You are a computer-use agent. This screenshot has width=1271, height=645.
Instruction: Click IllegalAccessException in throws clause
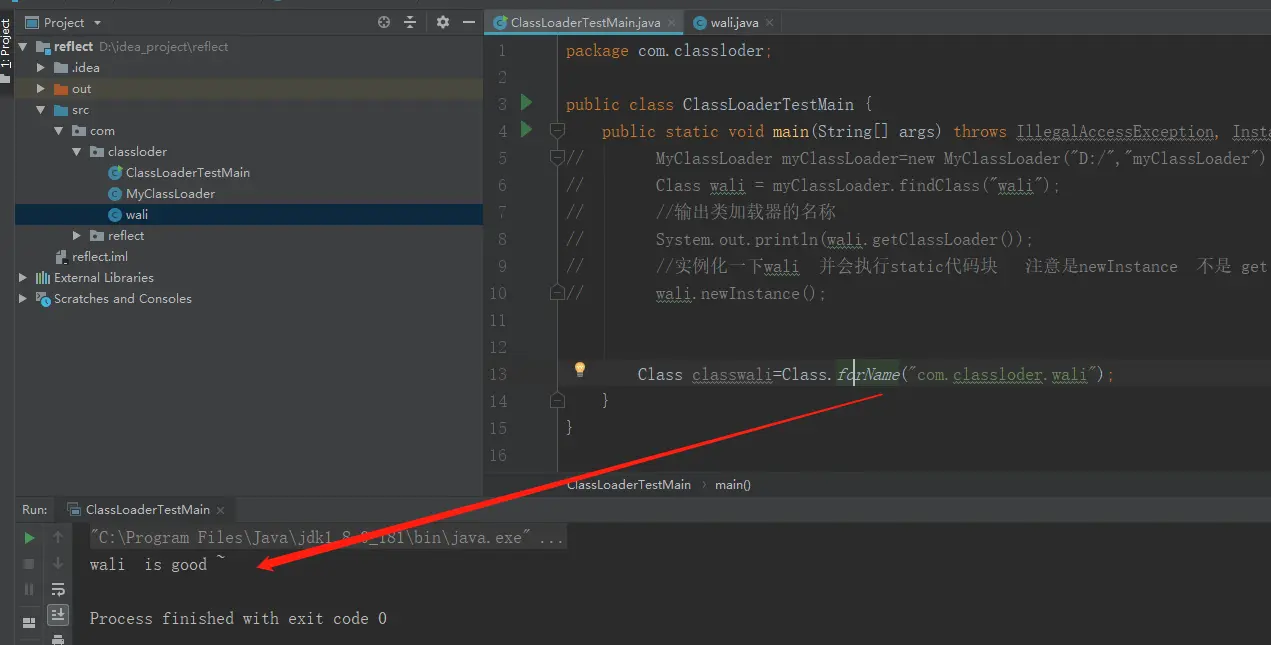point(1115,131)
